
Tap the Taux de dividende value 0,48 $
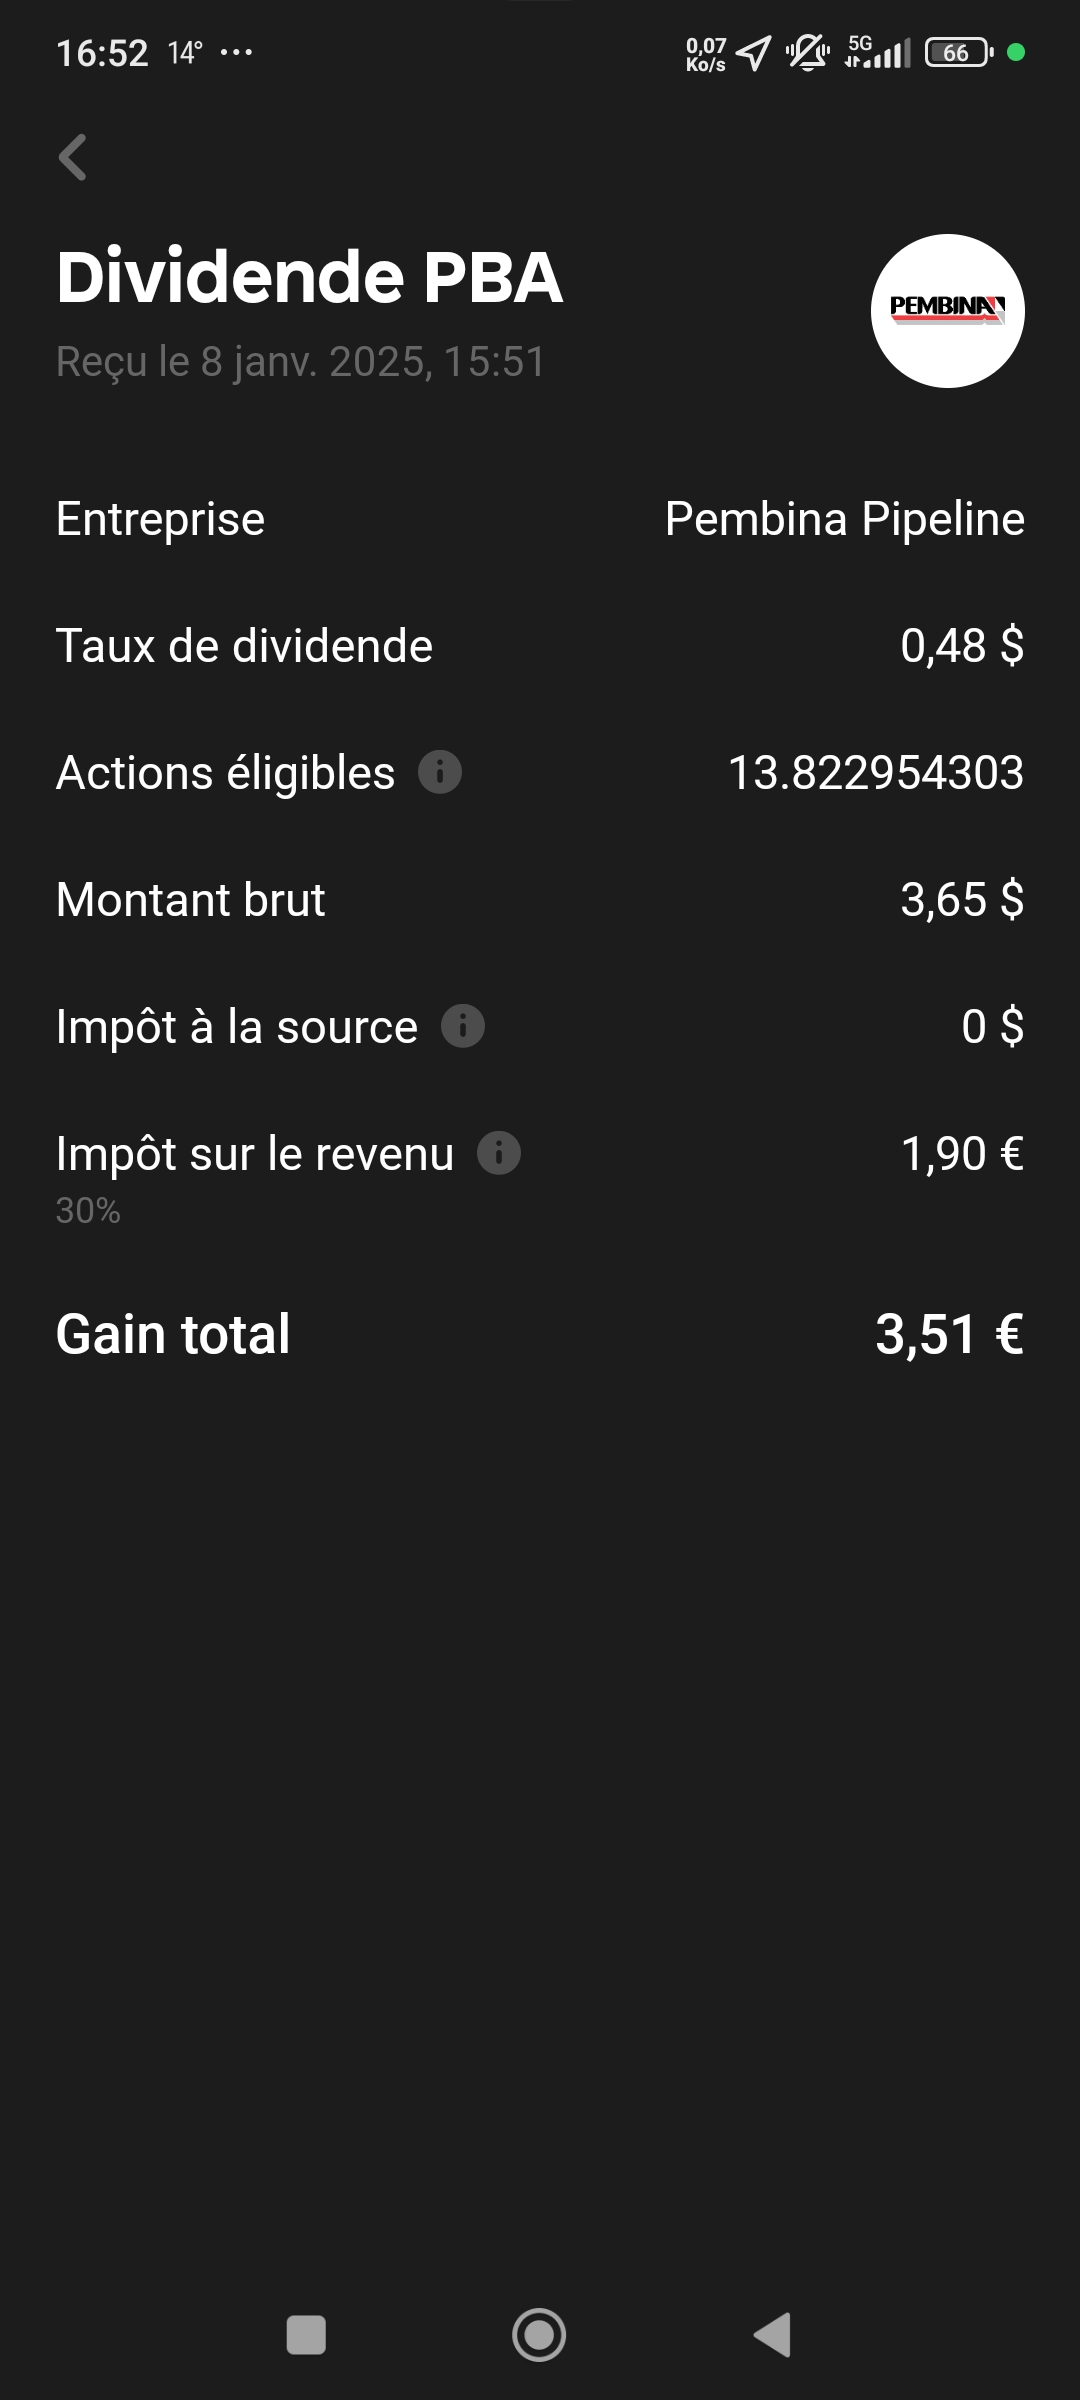962,646
